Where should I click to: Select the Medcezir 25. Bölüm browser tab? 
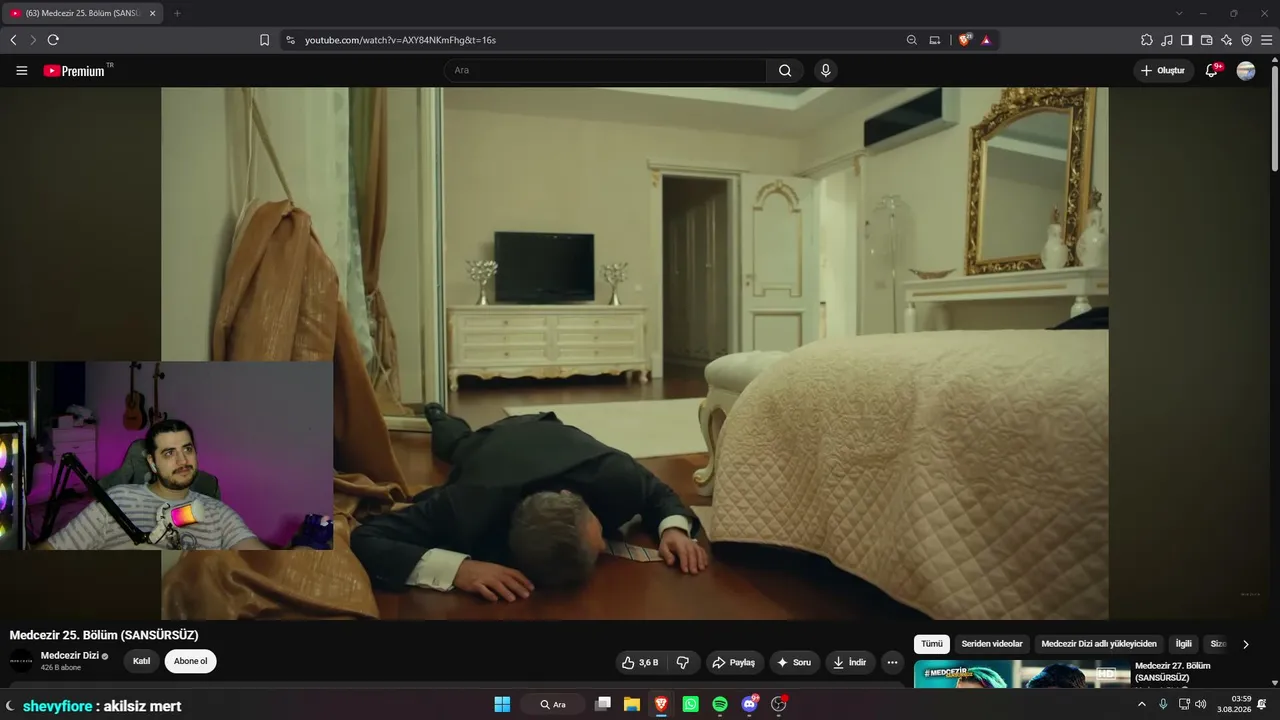[82, 13]
